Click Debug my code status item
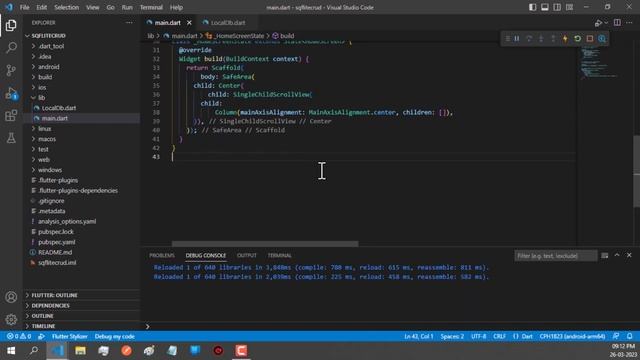Image resolution: width=640 pixels, height=360 pixels. [x=115, y=337]
